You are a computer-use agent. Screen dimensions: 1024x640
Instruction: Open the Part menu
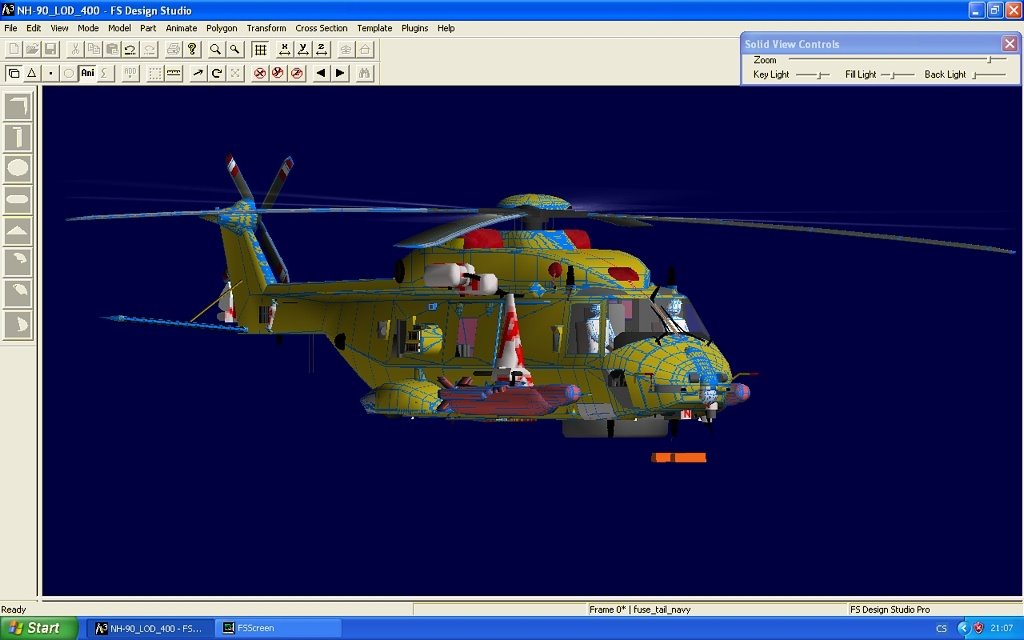coord(148,28)
